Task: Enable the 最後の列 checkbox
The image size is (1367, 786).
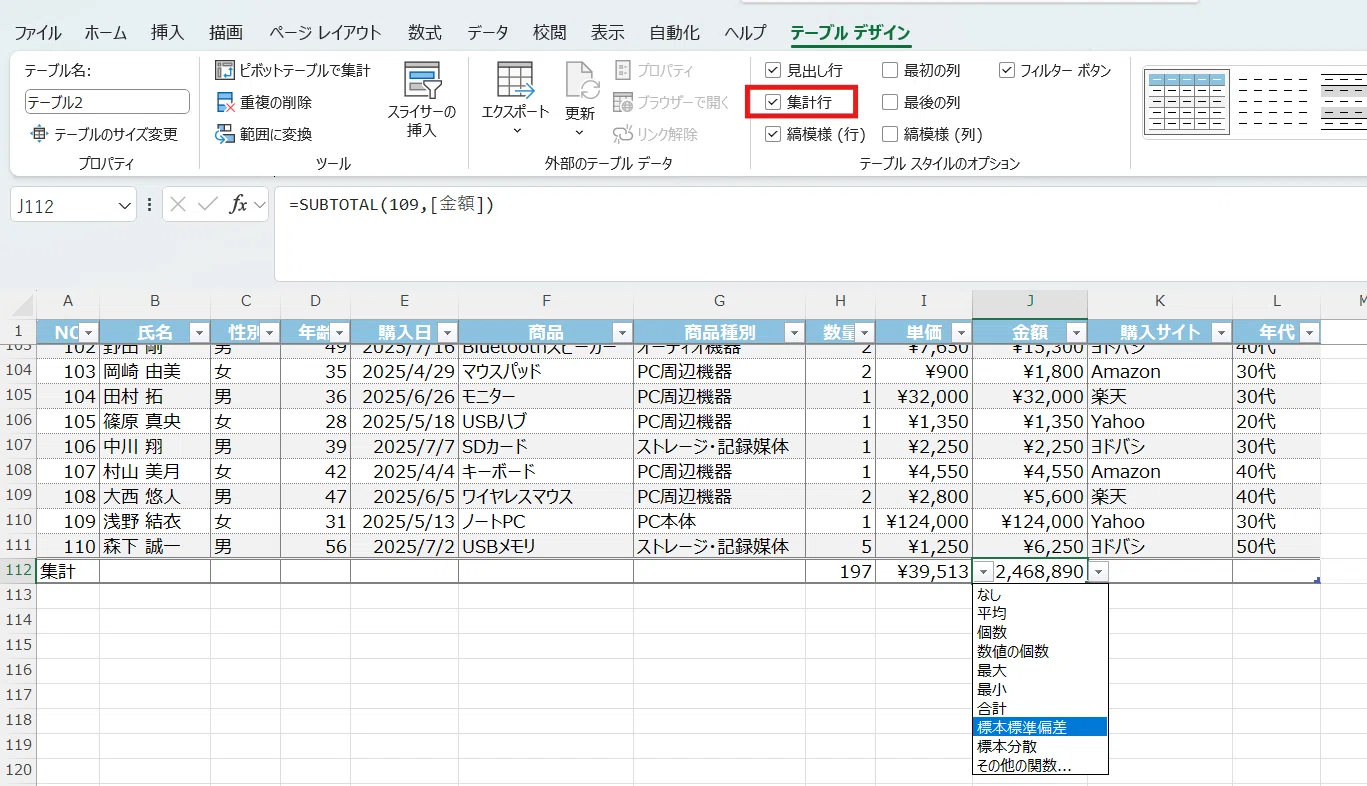Action: click(890, 102)
